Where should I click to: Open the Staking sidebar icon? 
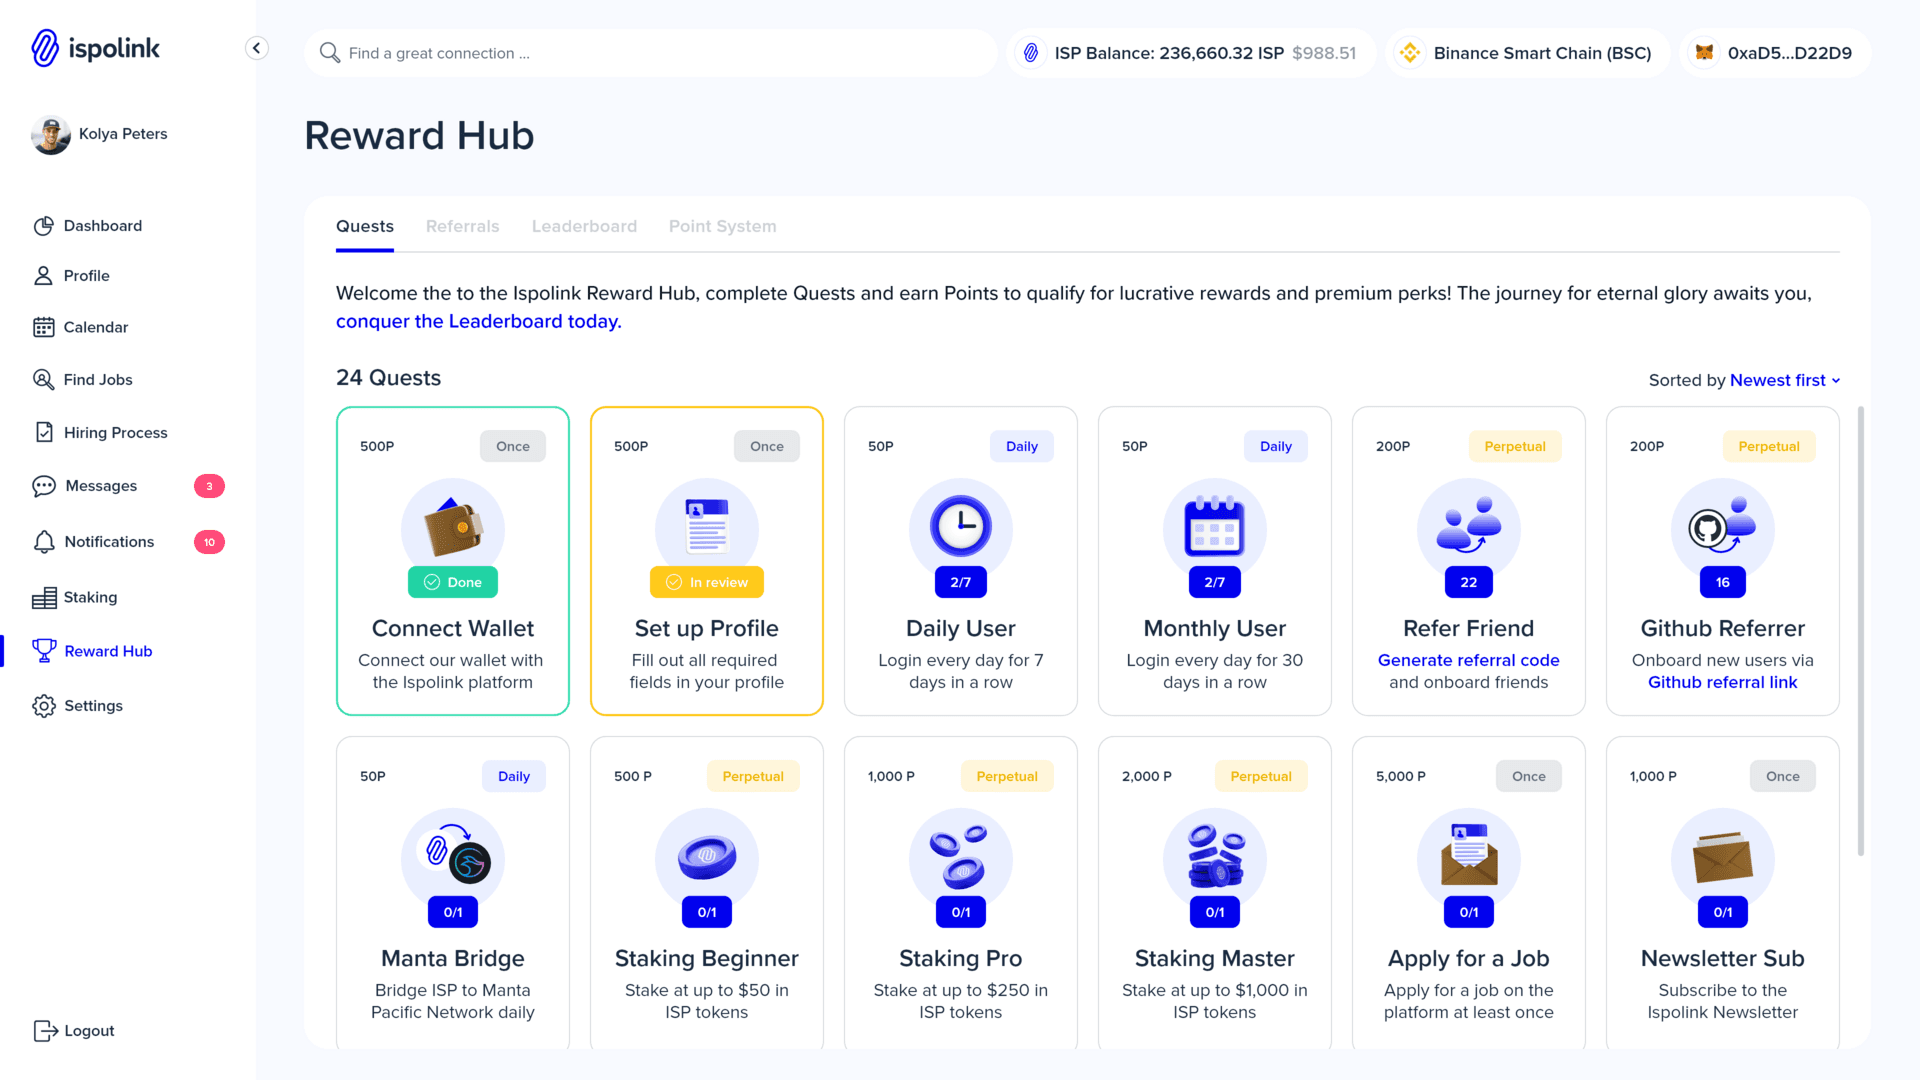43,598
